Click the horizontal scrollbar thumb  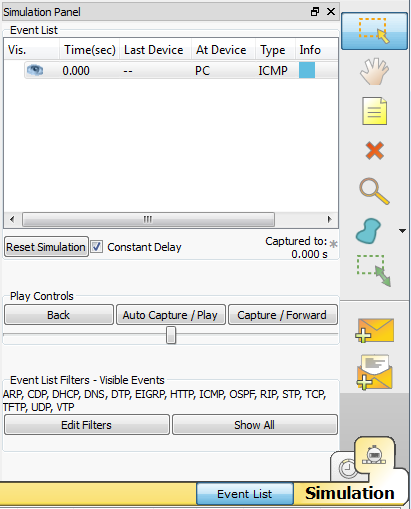click(148, 219)
